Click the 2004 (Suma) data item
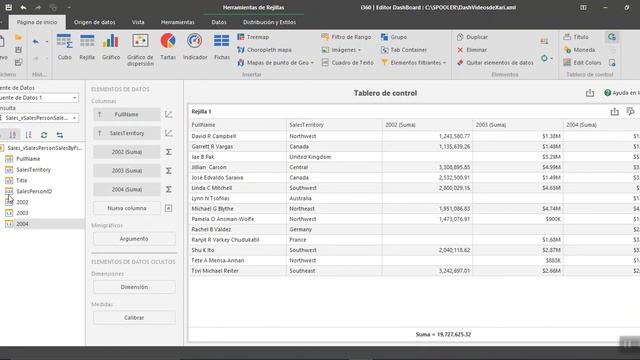The height and width of the screenshot is (360, 640). pyautogui.click(x=127, y=189)
